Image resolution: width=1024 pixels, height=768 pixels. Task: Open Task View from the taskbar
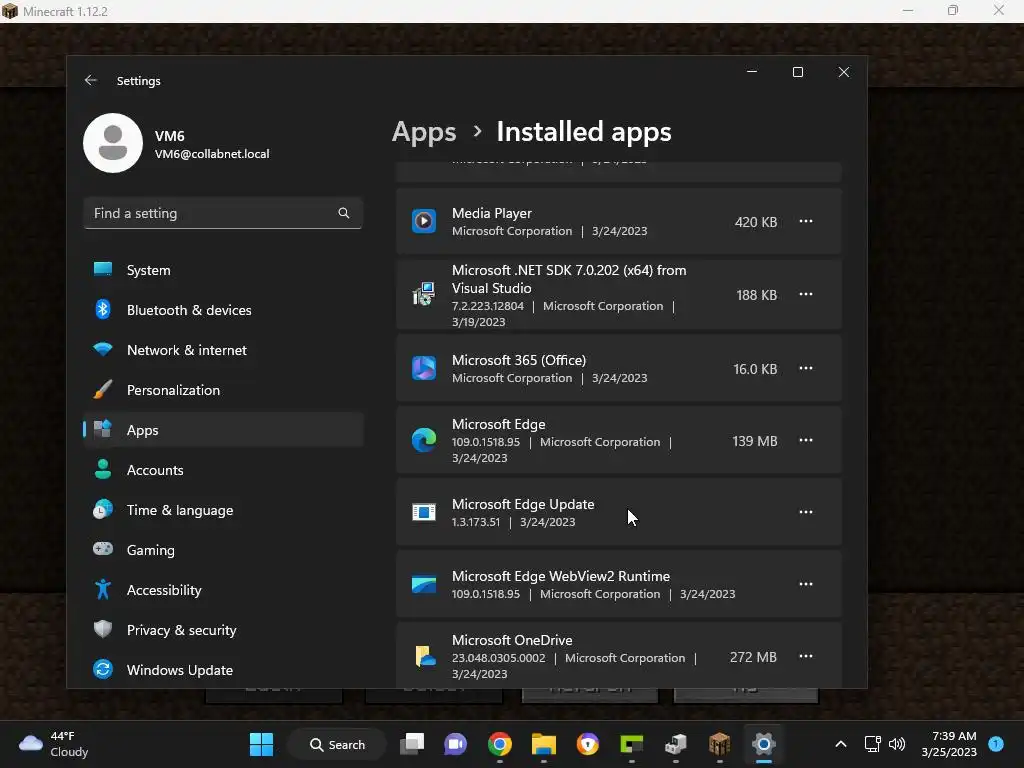[412, 744]
